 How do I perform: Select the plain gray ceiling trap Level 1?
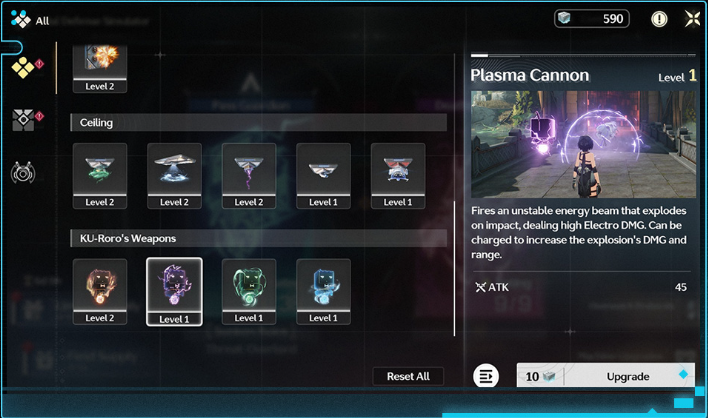point(323,176)
